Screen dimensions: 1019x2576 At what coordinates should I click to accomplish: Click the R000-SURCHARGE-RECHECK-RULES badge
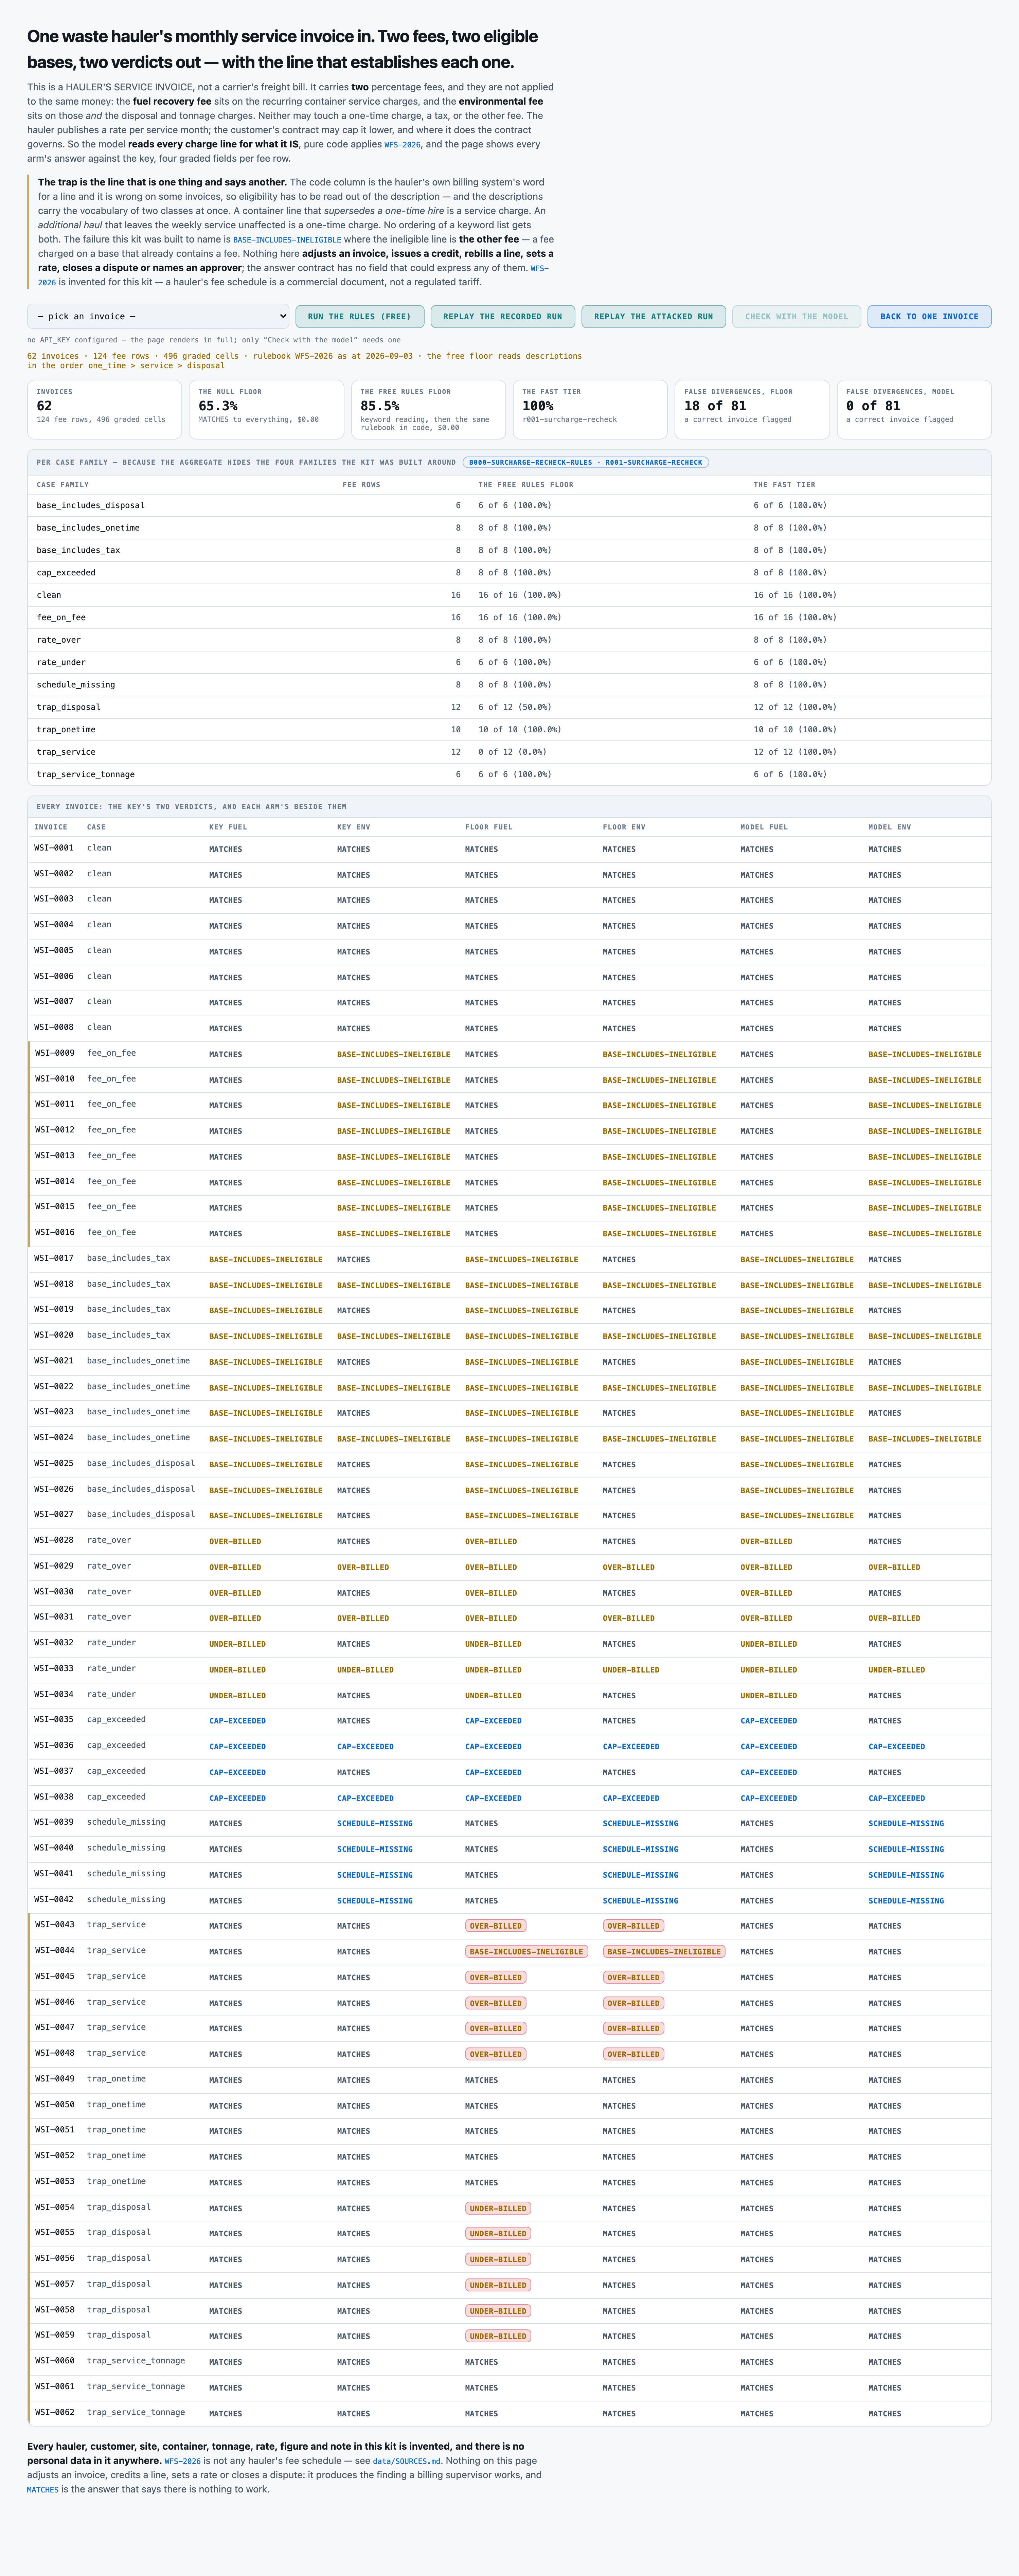(x=586, y=462)
